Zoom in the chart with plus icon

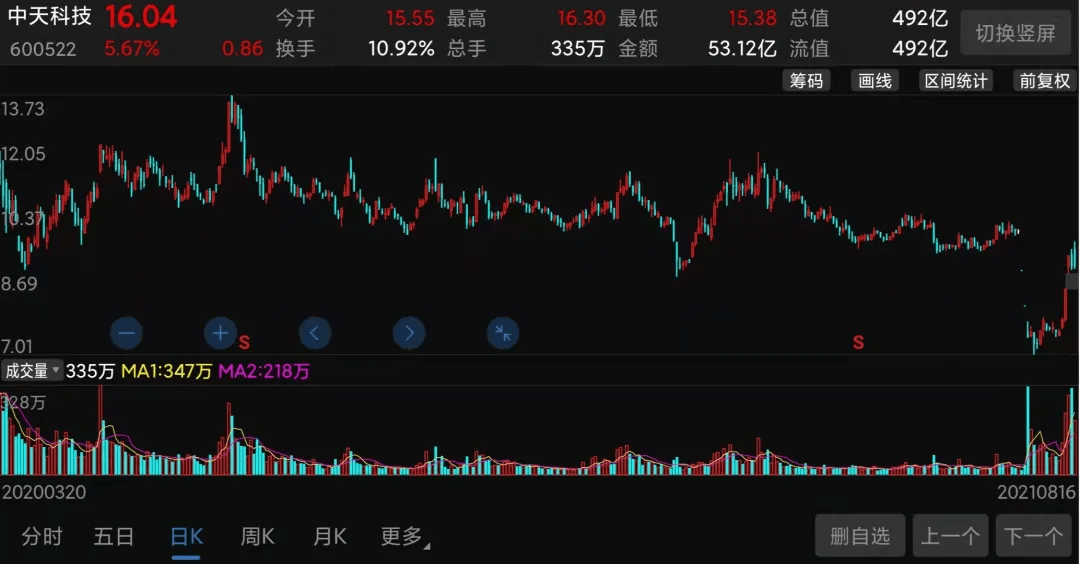(x=220, y=333)
